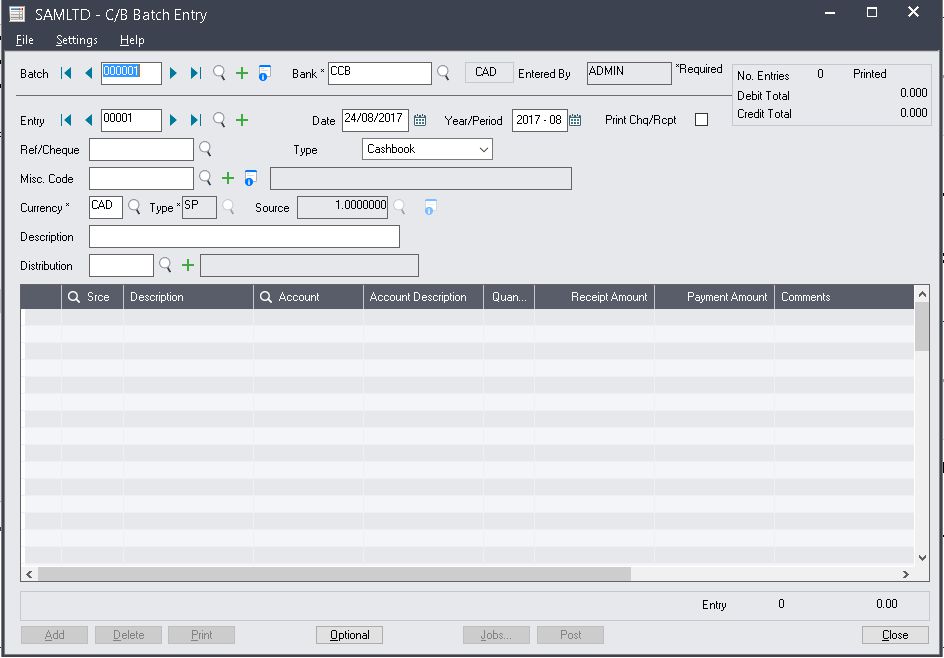
Task: Click the Payment Amount column header
Action: click(715, 297)
